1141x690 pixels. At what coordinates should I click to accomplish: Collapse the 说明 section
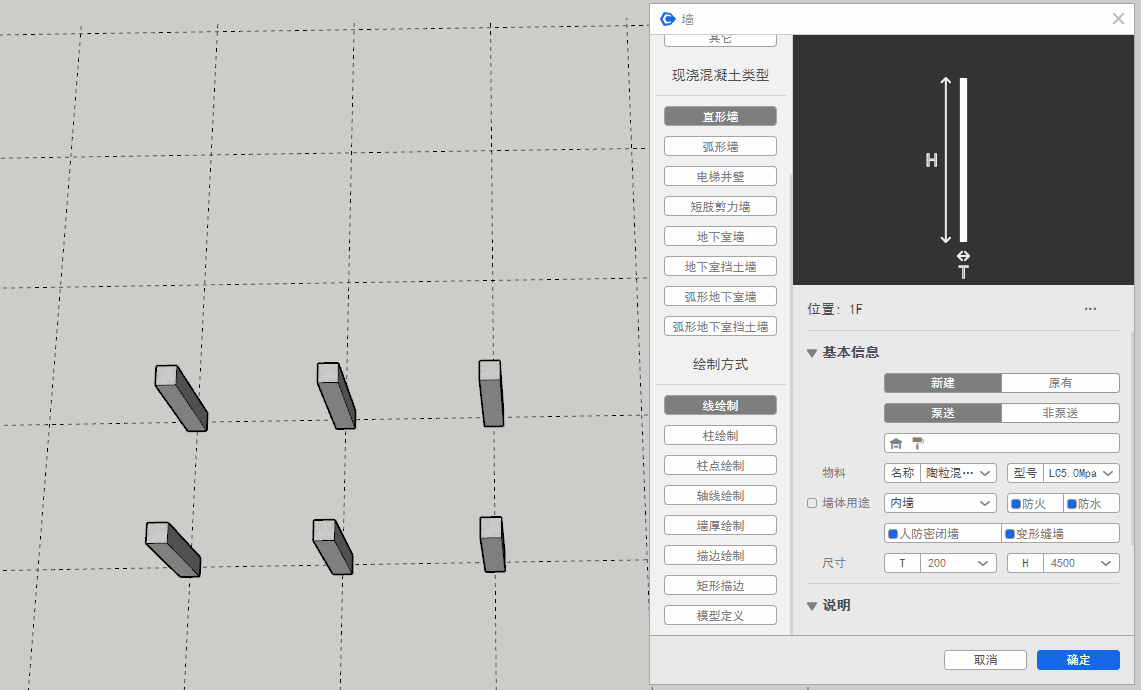pos(812,606)
